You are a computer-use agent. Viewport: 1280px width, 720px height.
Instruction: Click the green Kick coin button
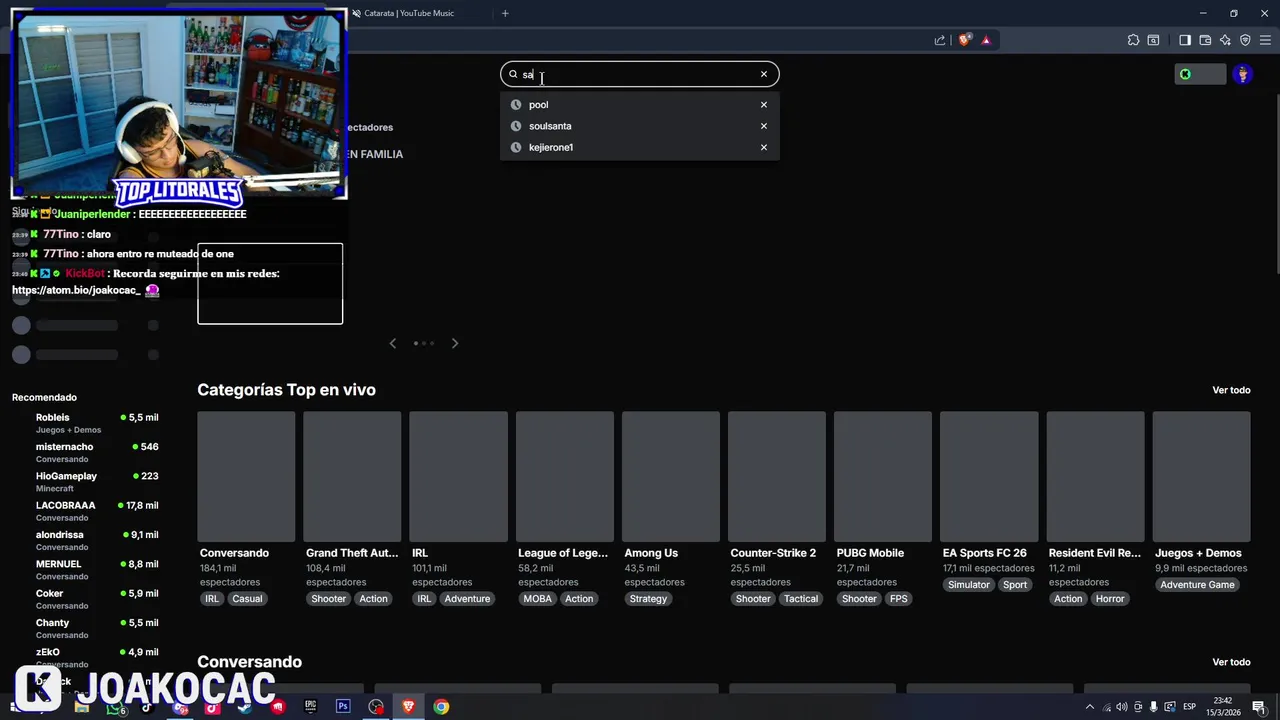click(x=1200, y=74)
